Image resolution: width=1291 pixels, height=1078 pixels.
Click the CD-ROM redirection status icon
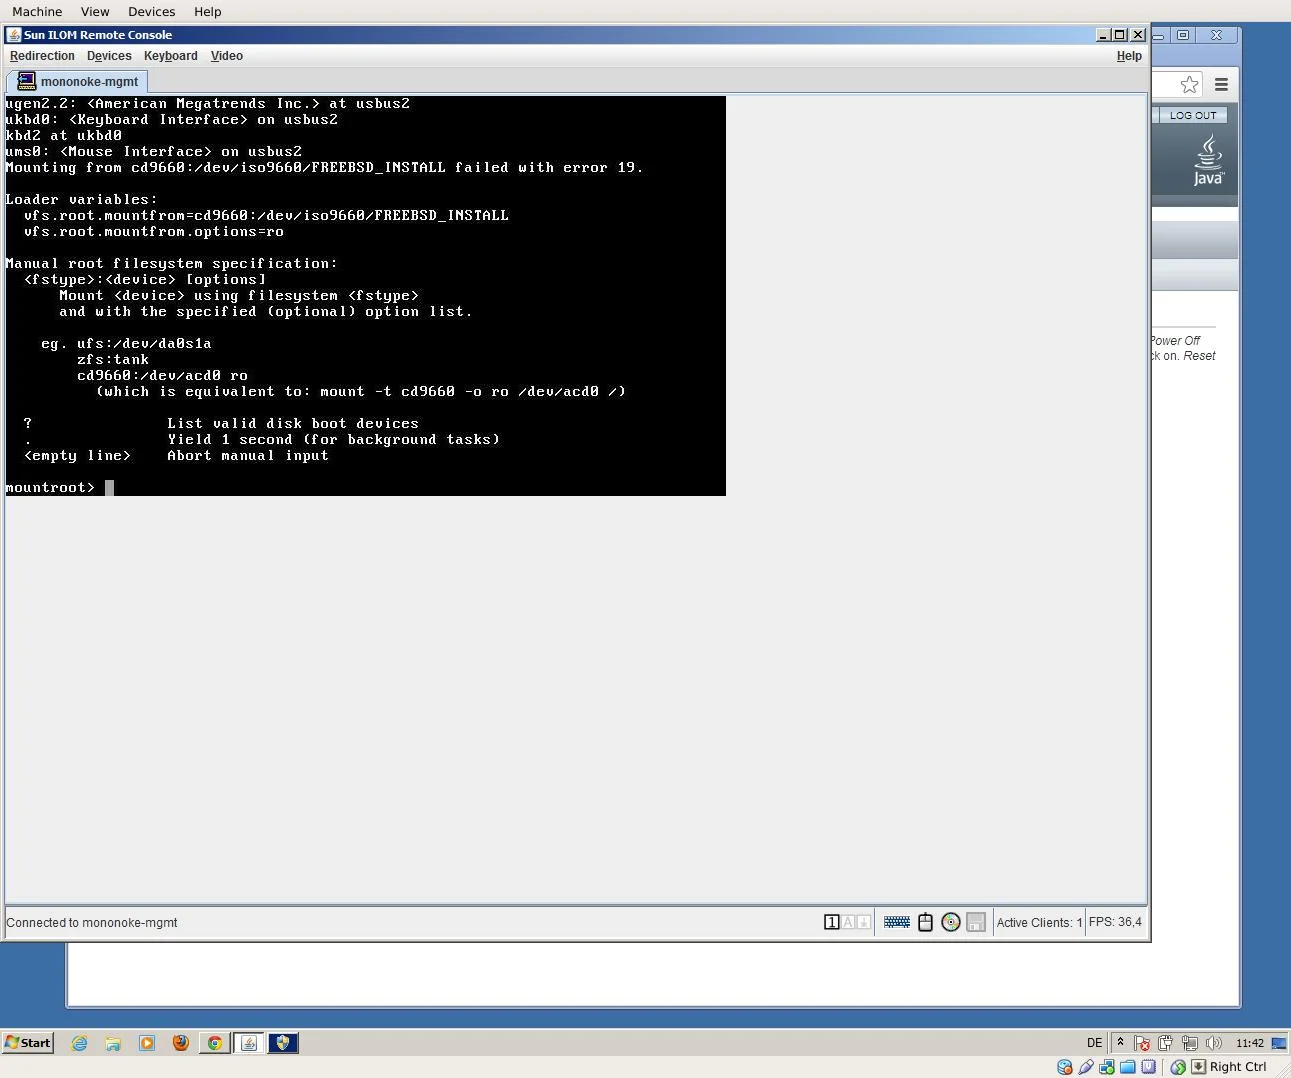(951, 922)
